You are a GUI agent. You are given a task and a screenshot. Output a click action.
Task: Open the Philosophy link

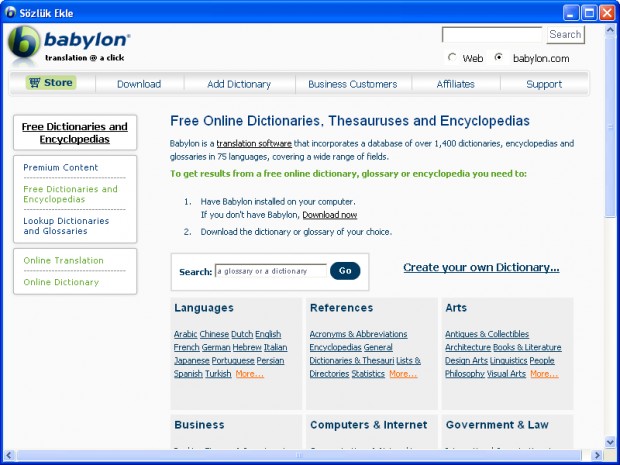click(465, 374)
